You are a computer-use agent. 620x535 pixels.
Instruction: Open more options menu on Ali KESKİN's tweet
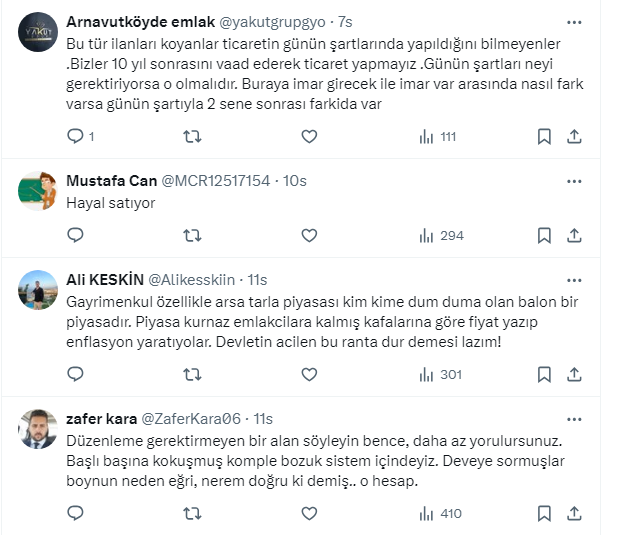click(x=573, y=279)
